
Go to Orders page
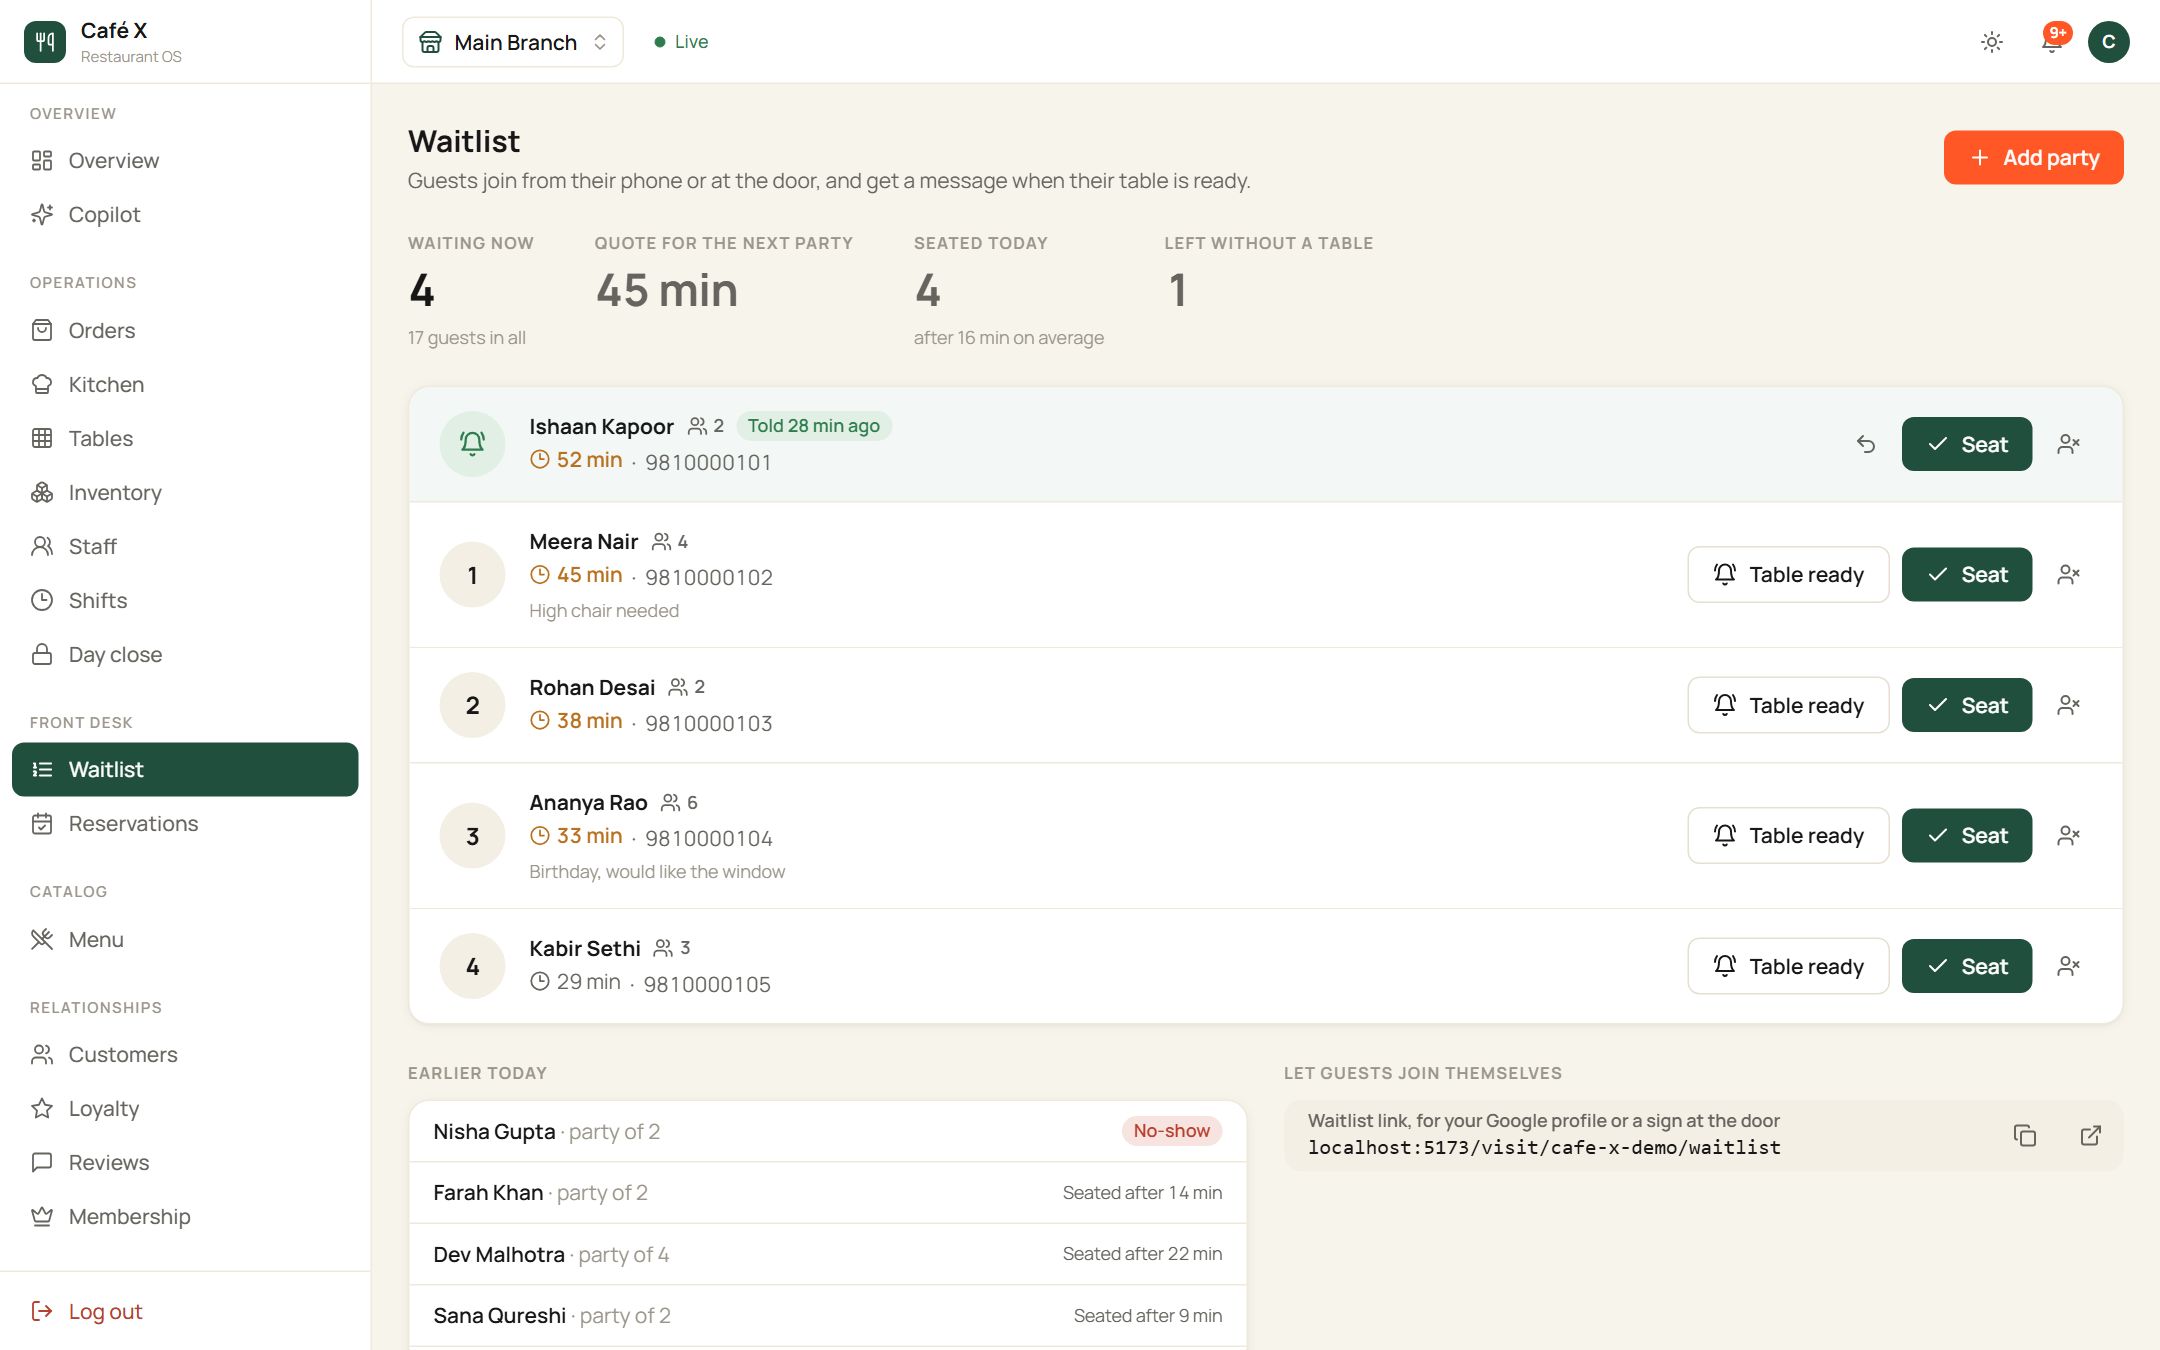[x=185, y=330]
